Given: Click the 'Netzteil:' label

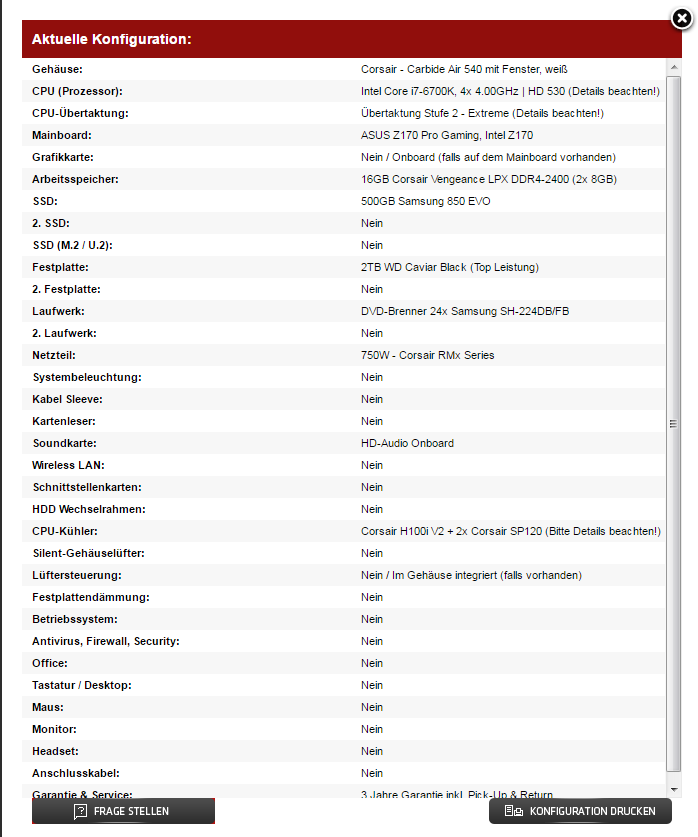Looking at the screenshot, I should 53,355.
